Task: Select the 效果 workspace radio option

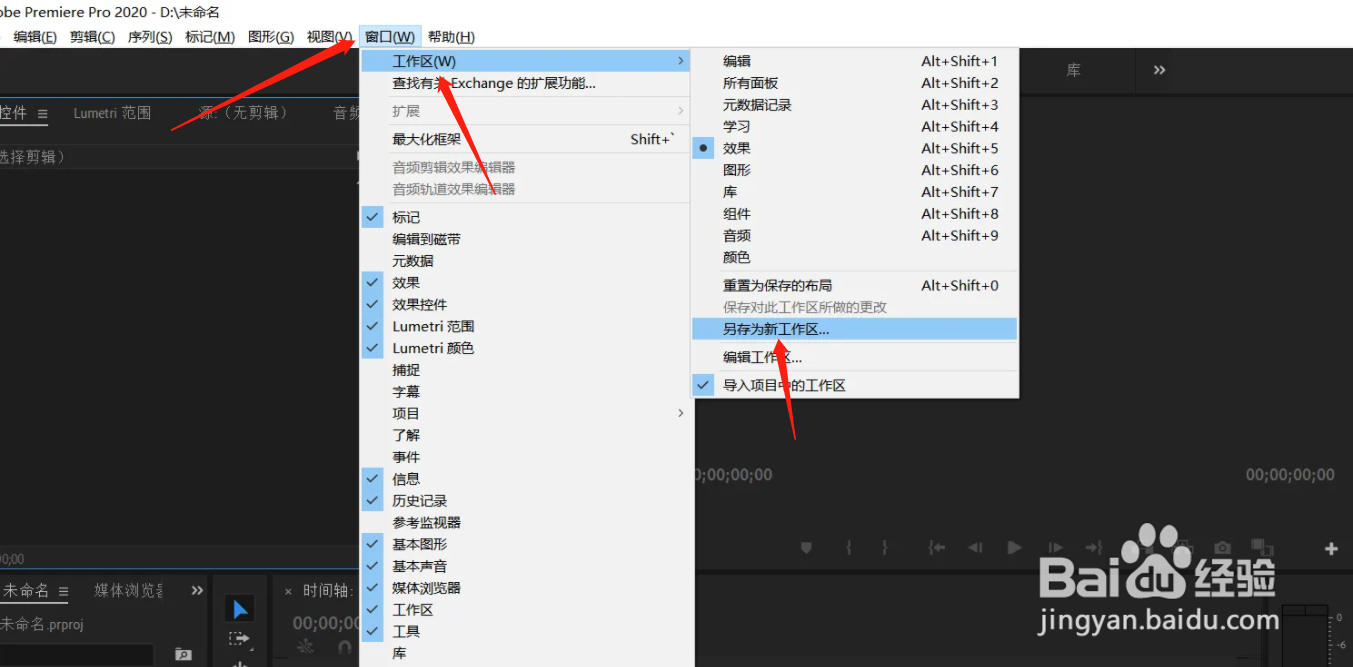Action: [703, 147]
